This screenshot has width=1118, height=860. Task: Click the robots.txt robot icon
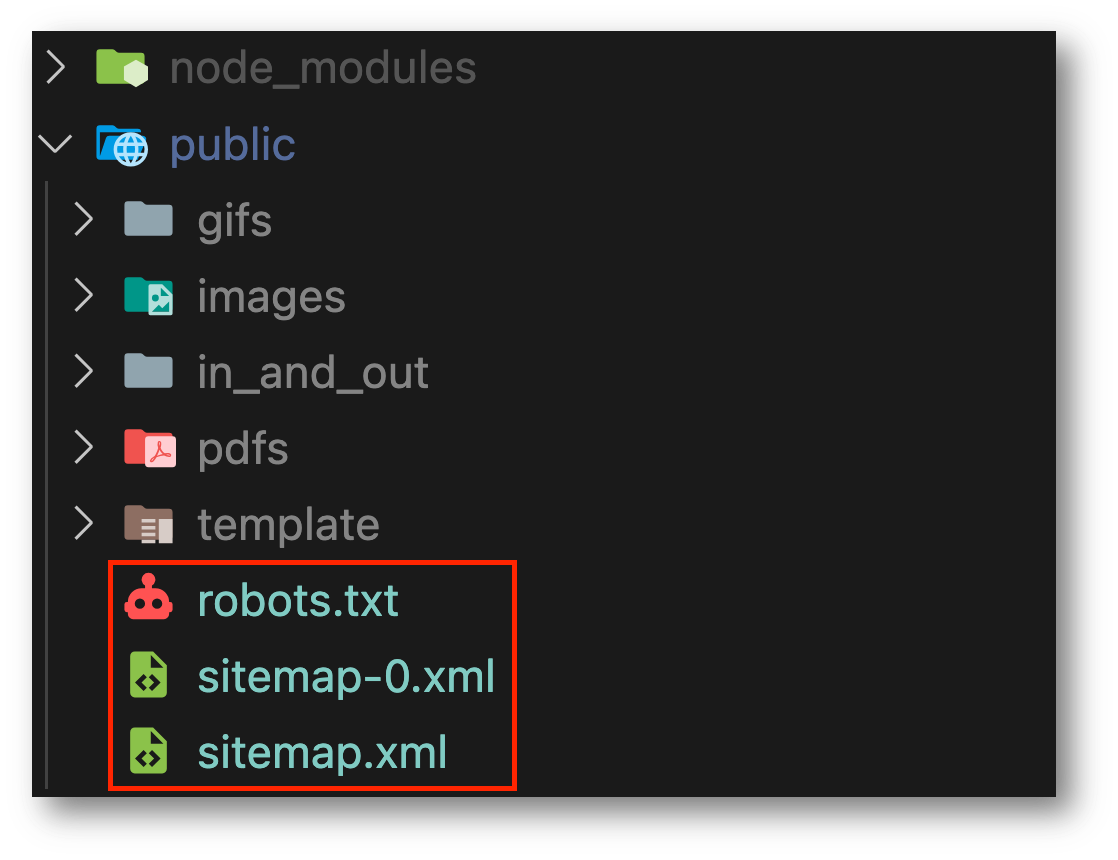click(x=148, y=597)
